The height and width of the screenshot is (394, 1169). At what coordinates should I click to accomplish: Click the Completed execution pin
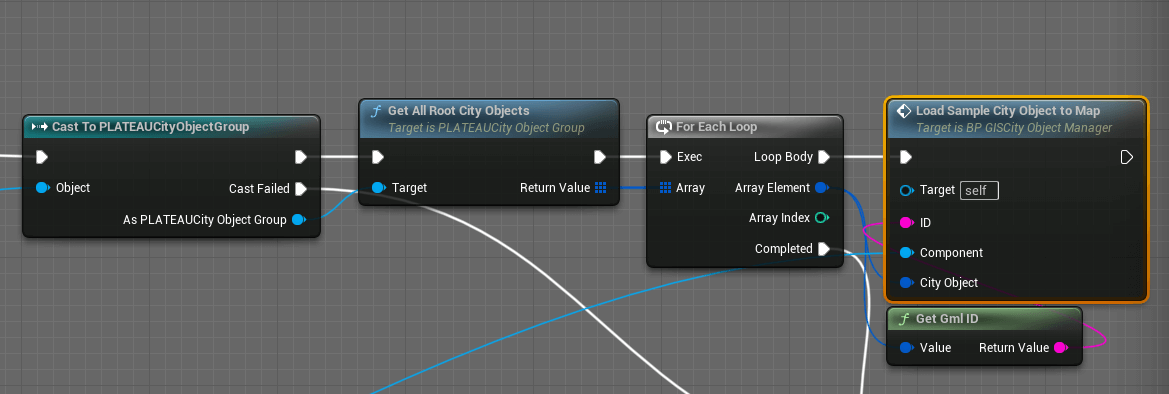click(824, 248)
